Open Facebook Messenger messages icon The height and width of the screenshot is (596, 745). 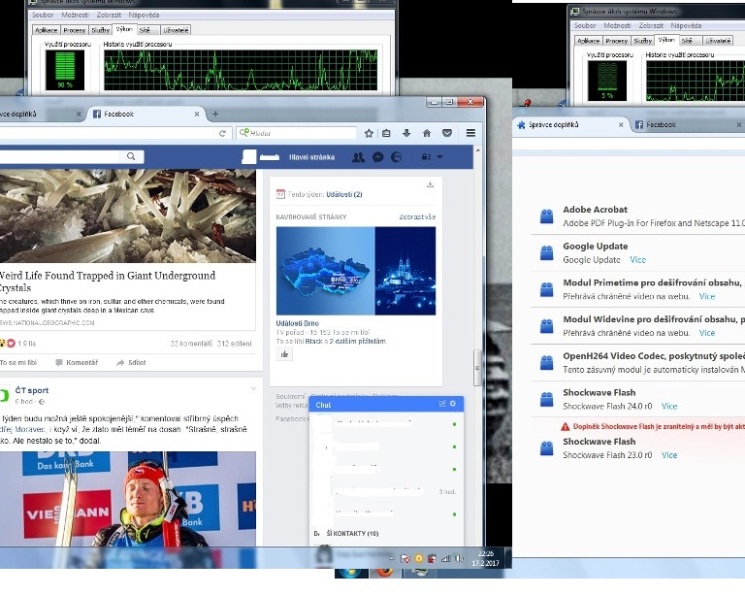(378, 157)
